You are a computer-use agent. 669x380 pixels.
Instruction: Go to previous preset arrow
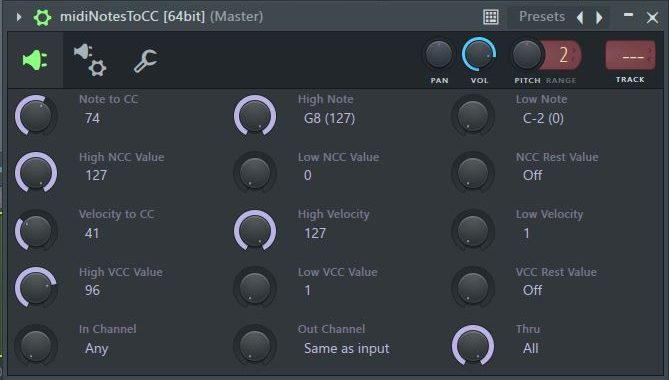point(580,17)
